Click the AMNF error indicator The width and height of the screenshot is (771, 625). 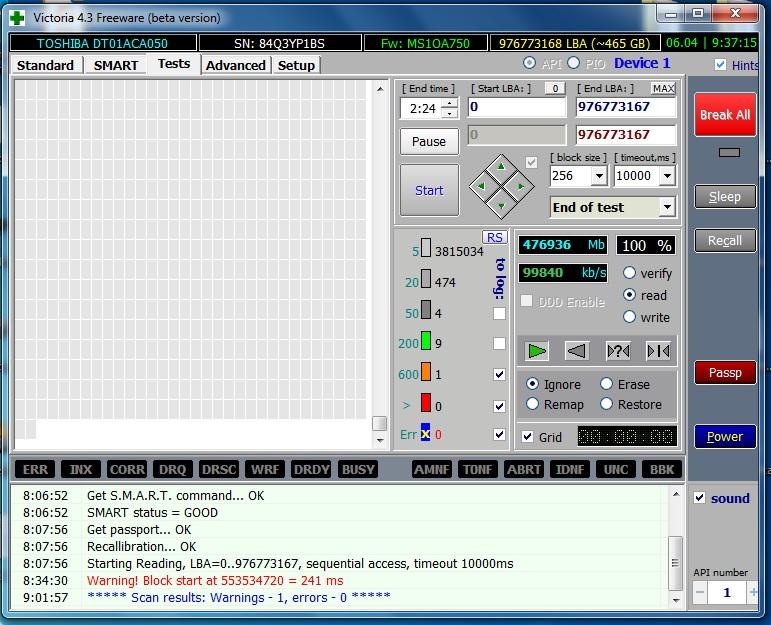coord(432,469)
